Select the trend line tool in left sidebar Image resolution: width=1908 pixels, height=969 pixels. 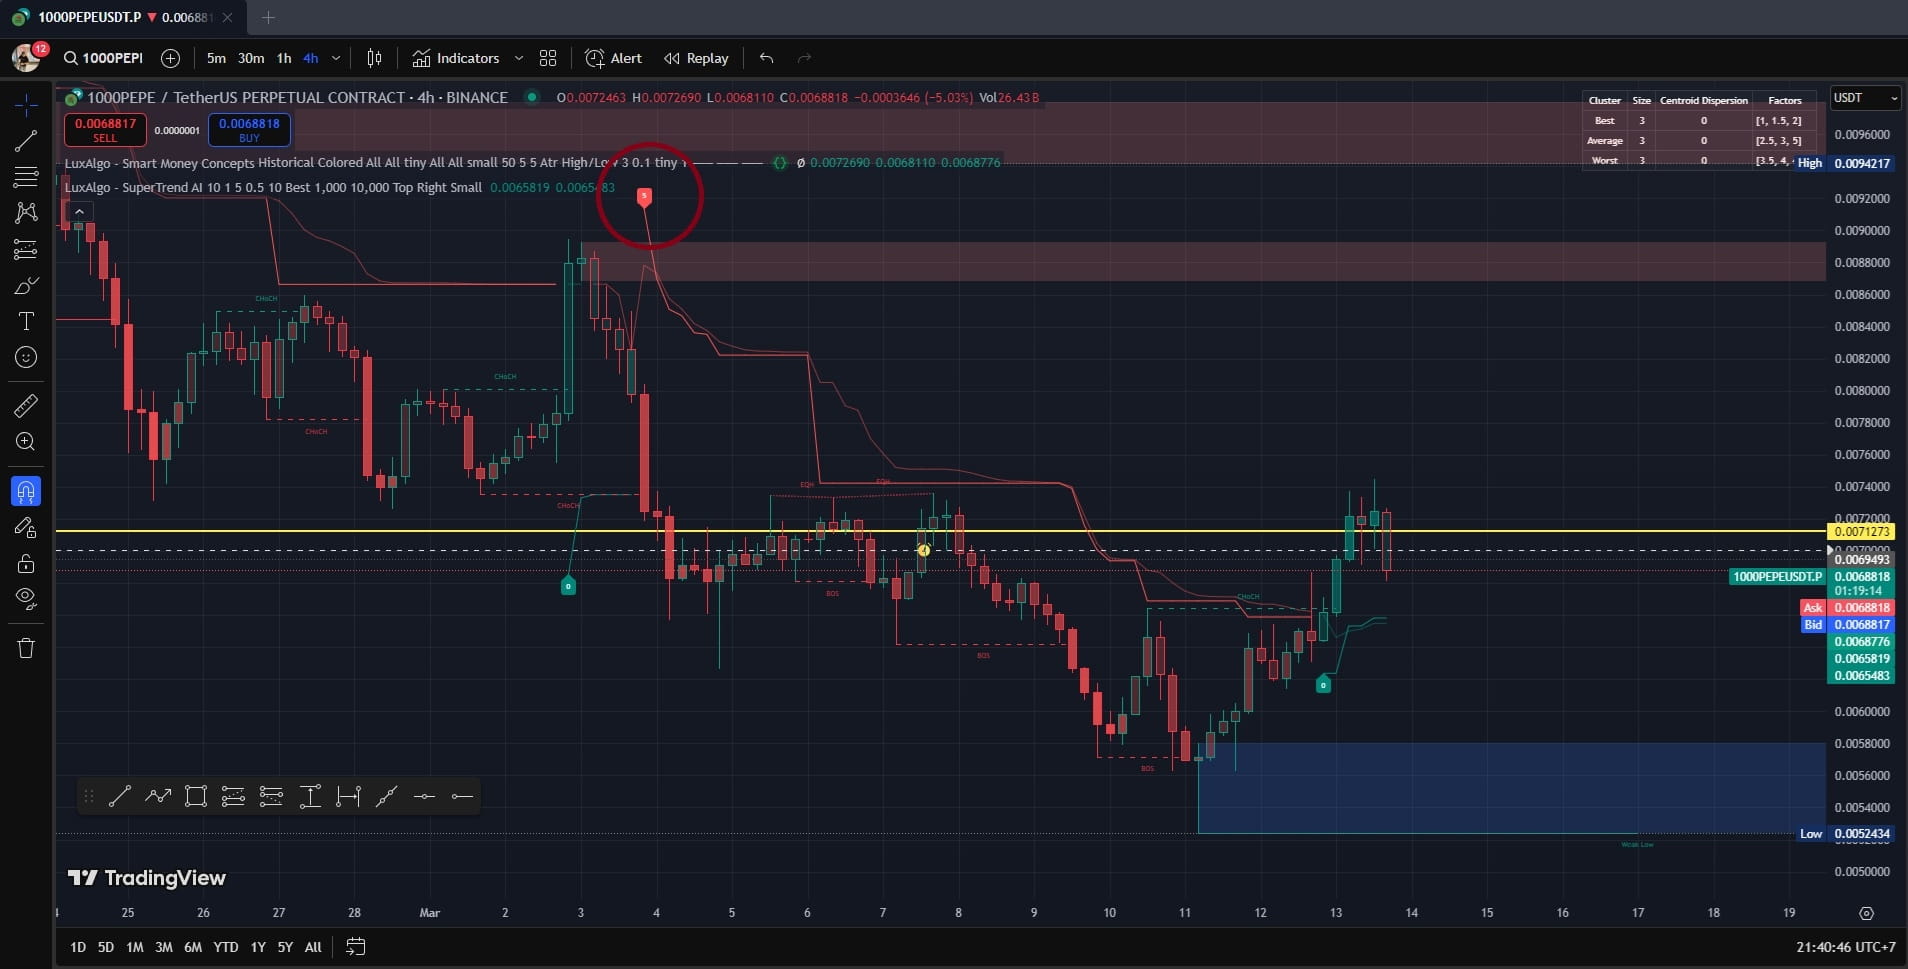(26, 141)
